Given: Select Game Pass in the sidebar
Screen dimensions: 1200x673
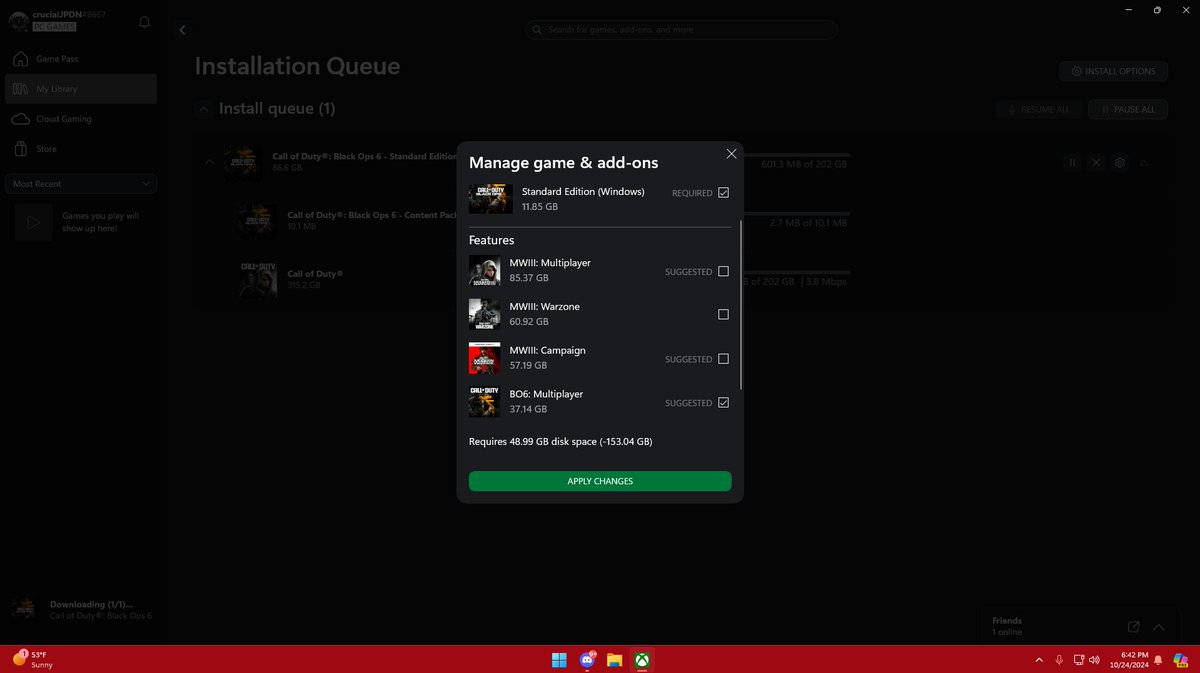Looking at the screenshot, I should click(x=20, y=58).
